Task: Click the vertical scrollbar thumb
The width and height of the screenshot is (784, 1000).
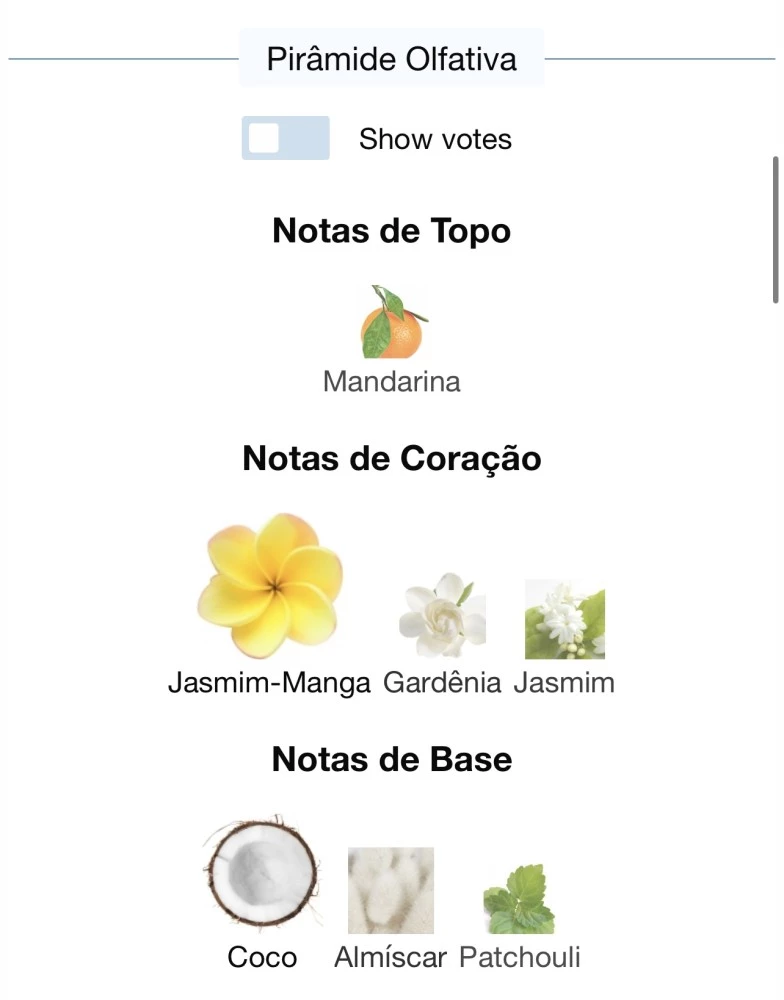Action: coord(775,229)
